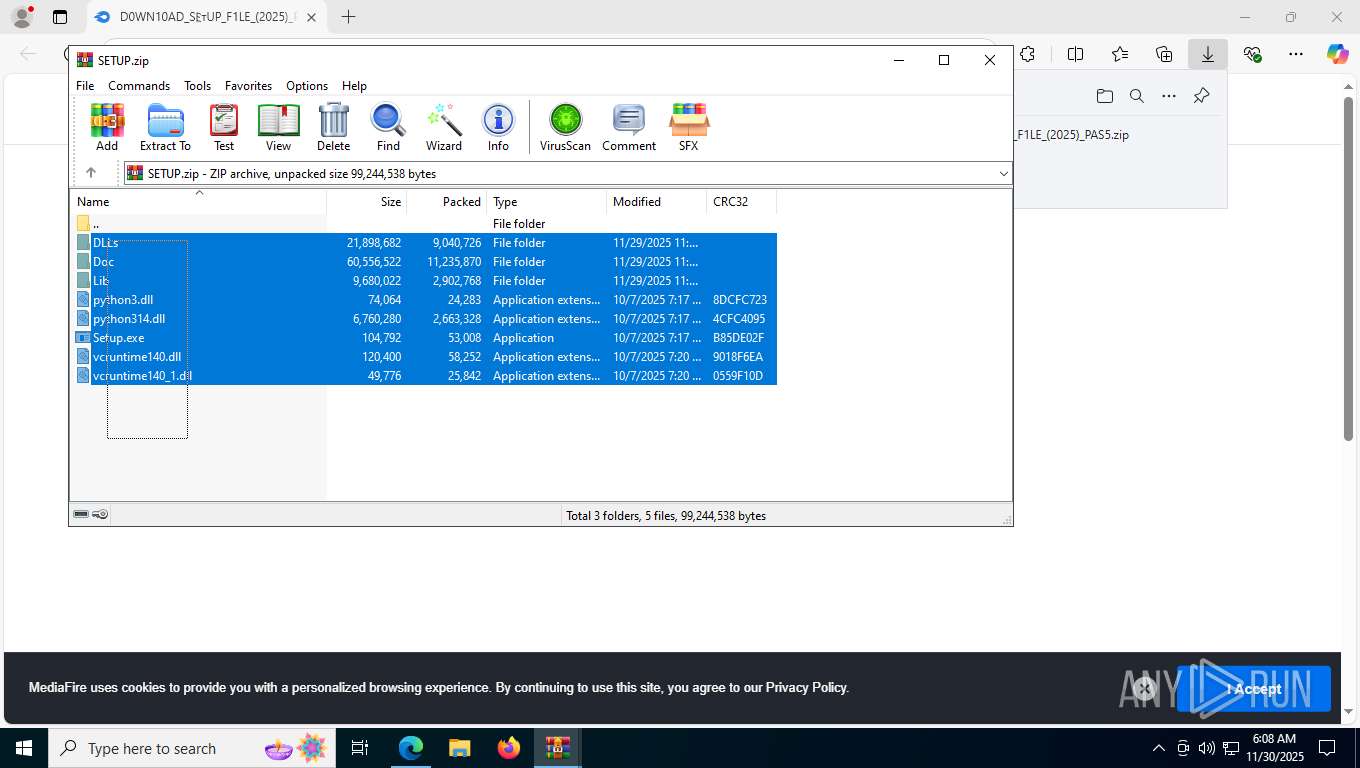Open Firefox from taskbar
The height and width of the screenshot is (768, 1360).
(x=509, y=748)
